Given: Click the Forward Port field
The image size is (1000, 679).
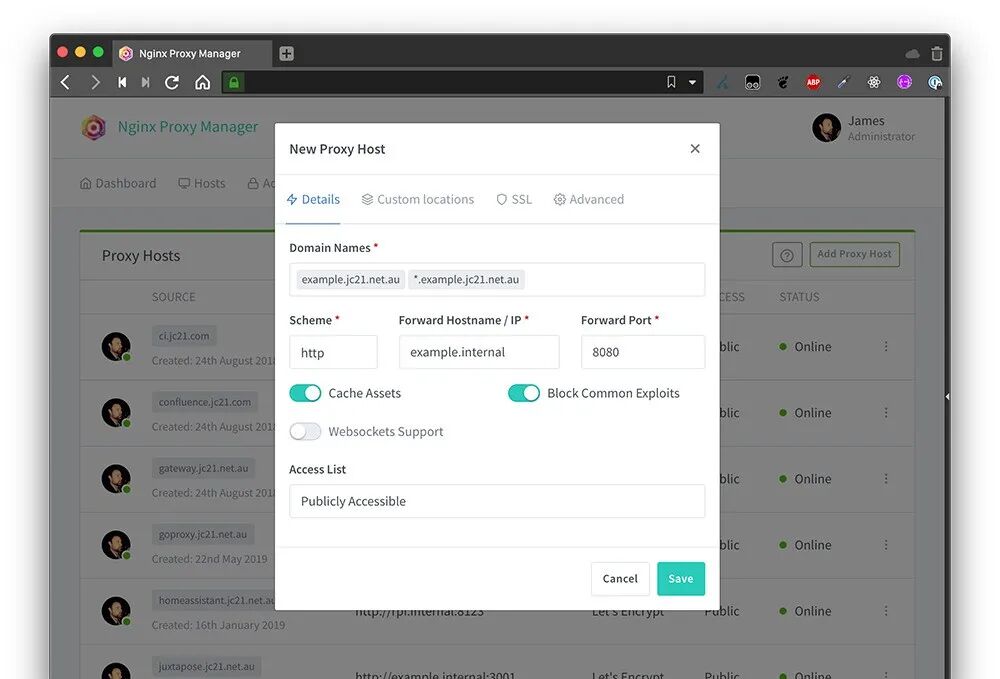Looking at the screenshot, I should (643, 352).
